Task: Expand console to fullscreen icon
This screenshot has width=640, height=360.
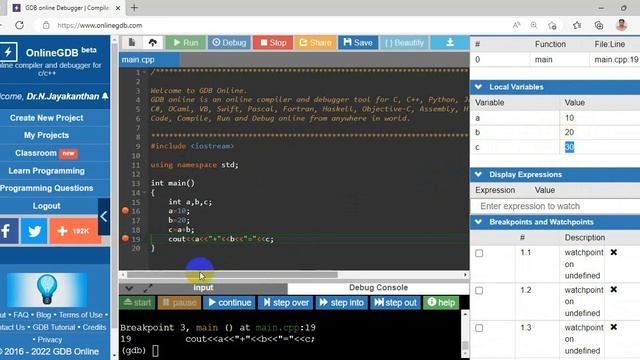Action: click(x=148, y=289)
